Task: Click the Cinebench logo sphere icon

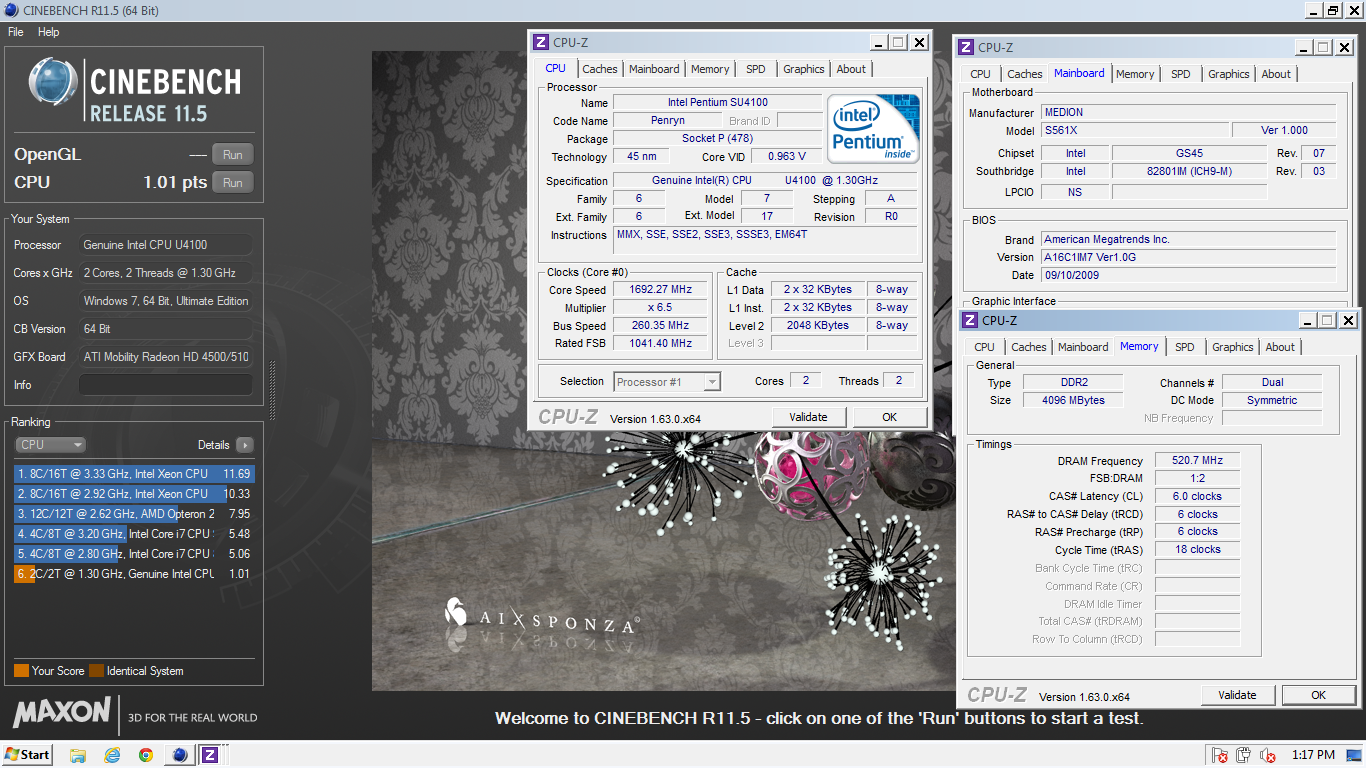Action: coord(54,83)
